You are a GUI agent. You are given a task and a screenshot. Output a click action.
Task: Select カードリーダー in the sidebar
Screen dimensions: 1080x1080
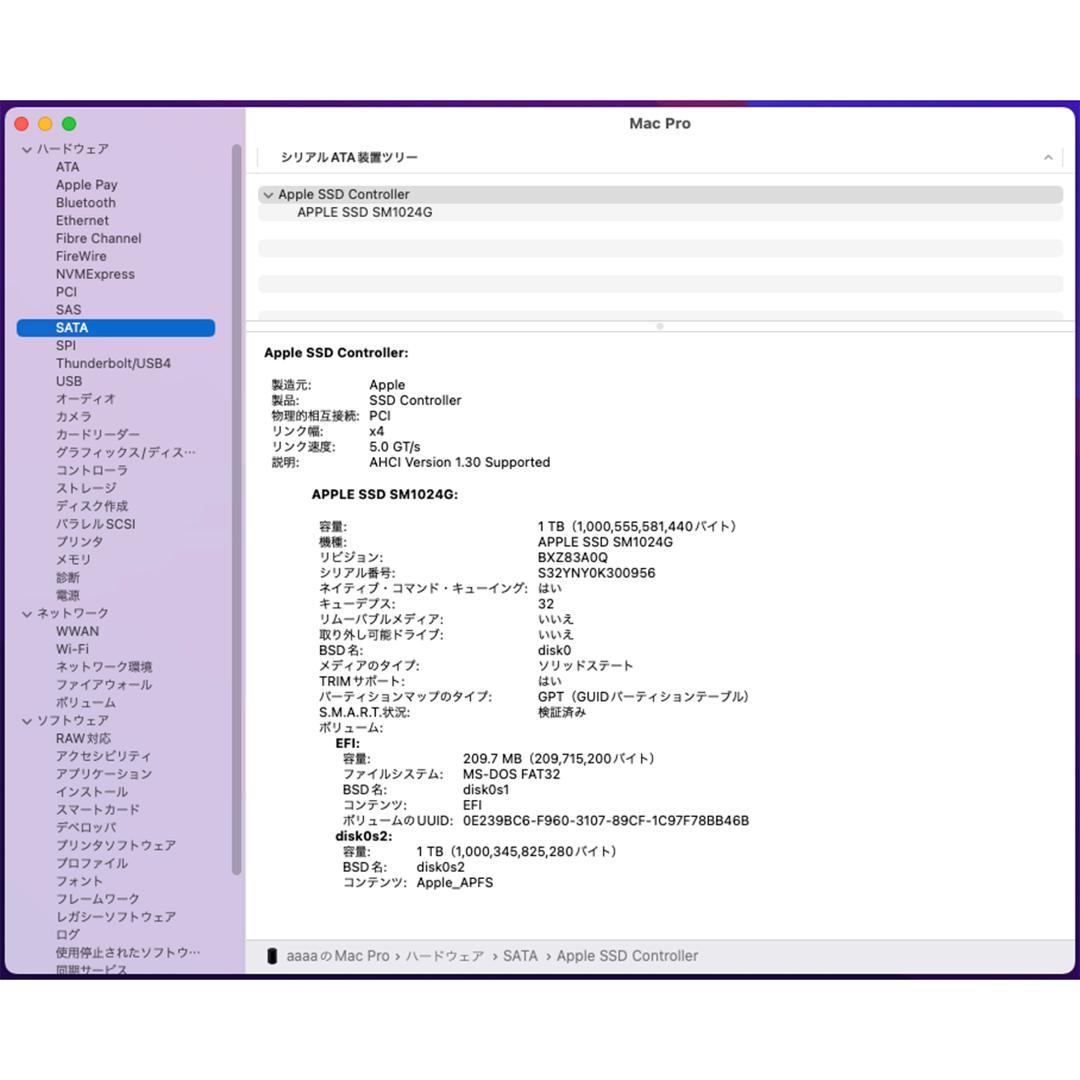click(98, 435)
